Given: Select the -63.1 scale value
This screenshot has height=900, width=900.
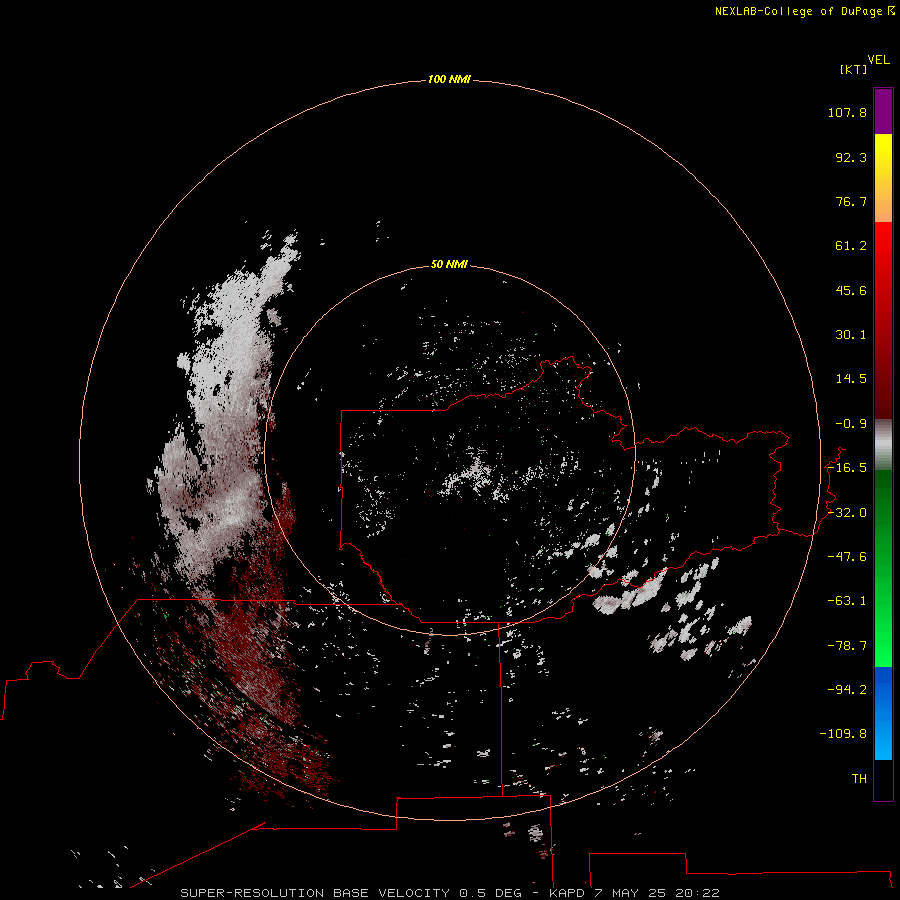Looking at the screenshot, I should point(847,601).
